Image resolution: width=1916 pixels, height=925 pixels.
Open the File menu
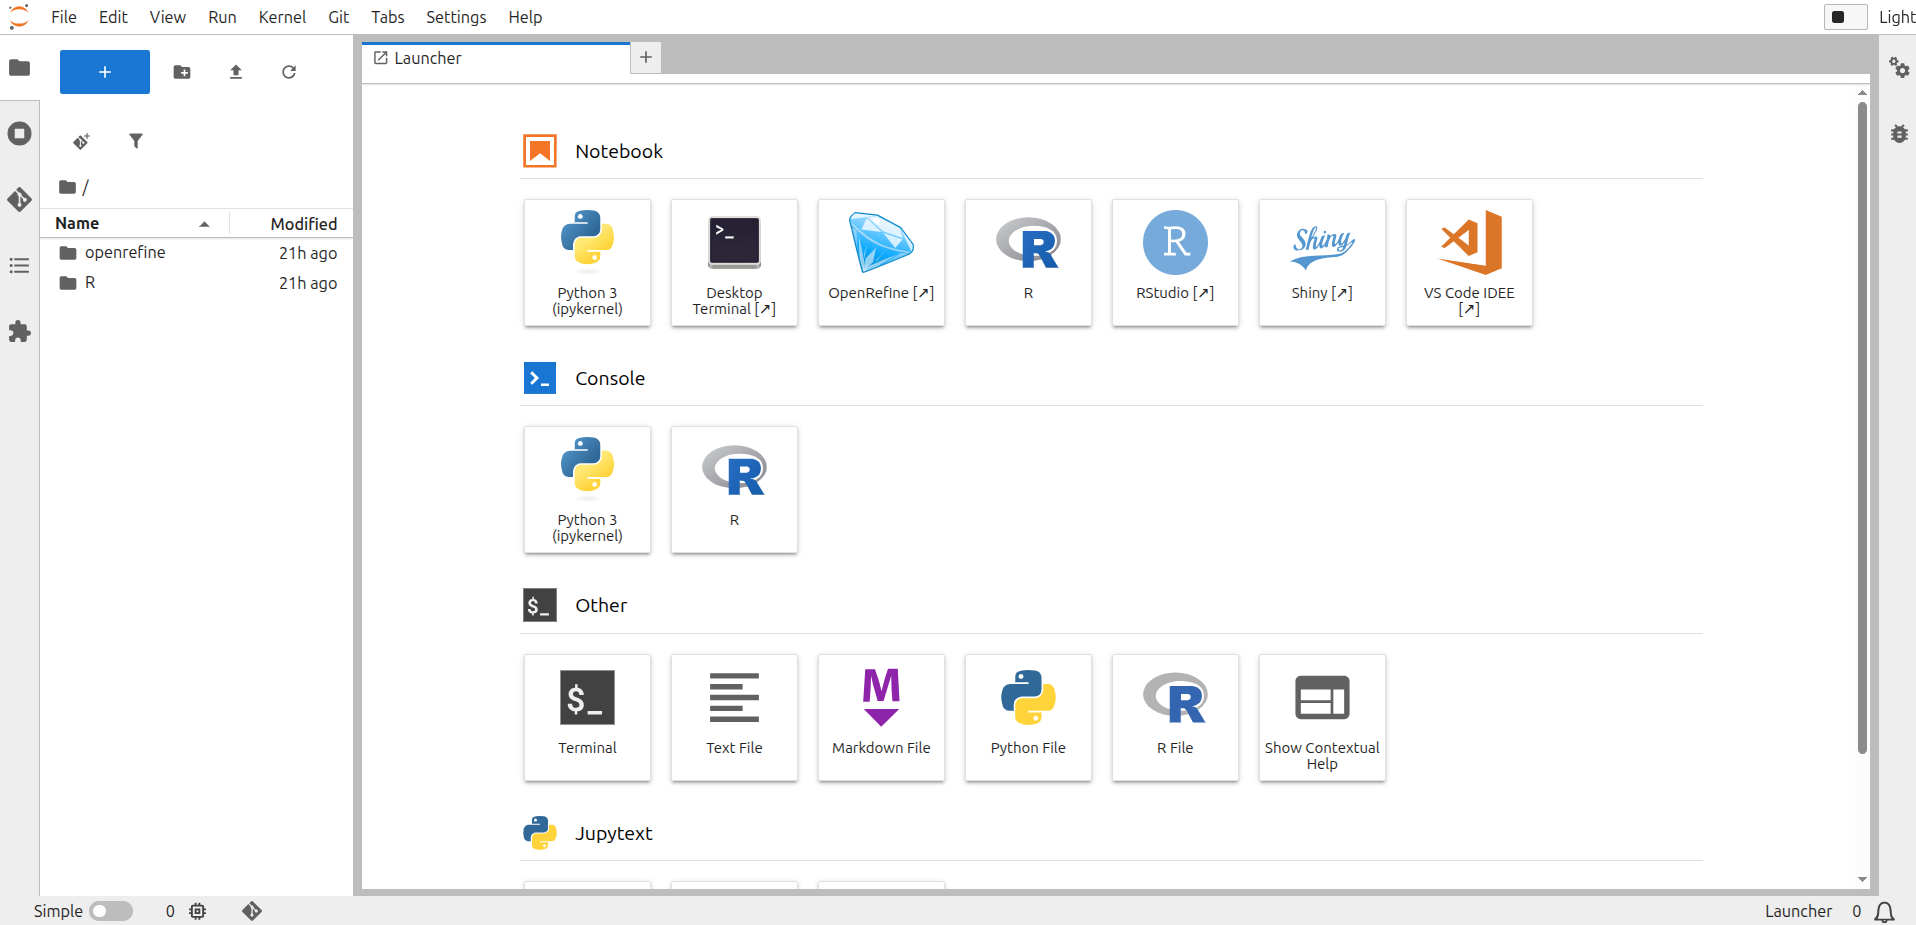click(64, 17)
